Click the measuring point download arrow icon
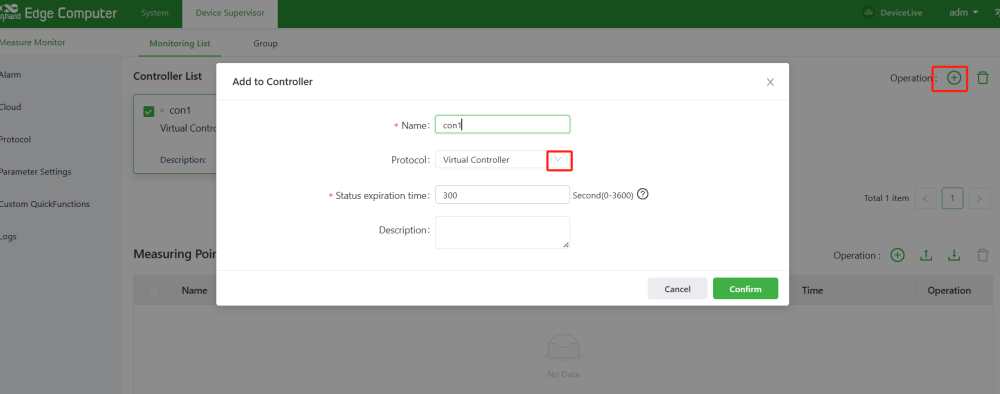The width and height of the screenshot is (1000, 394). click(954, 255)
